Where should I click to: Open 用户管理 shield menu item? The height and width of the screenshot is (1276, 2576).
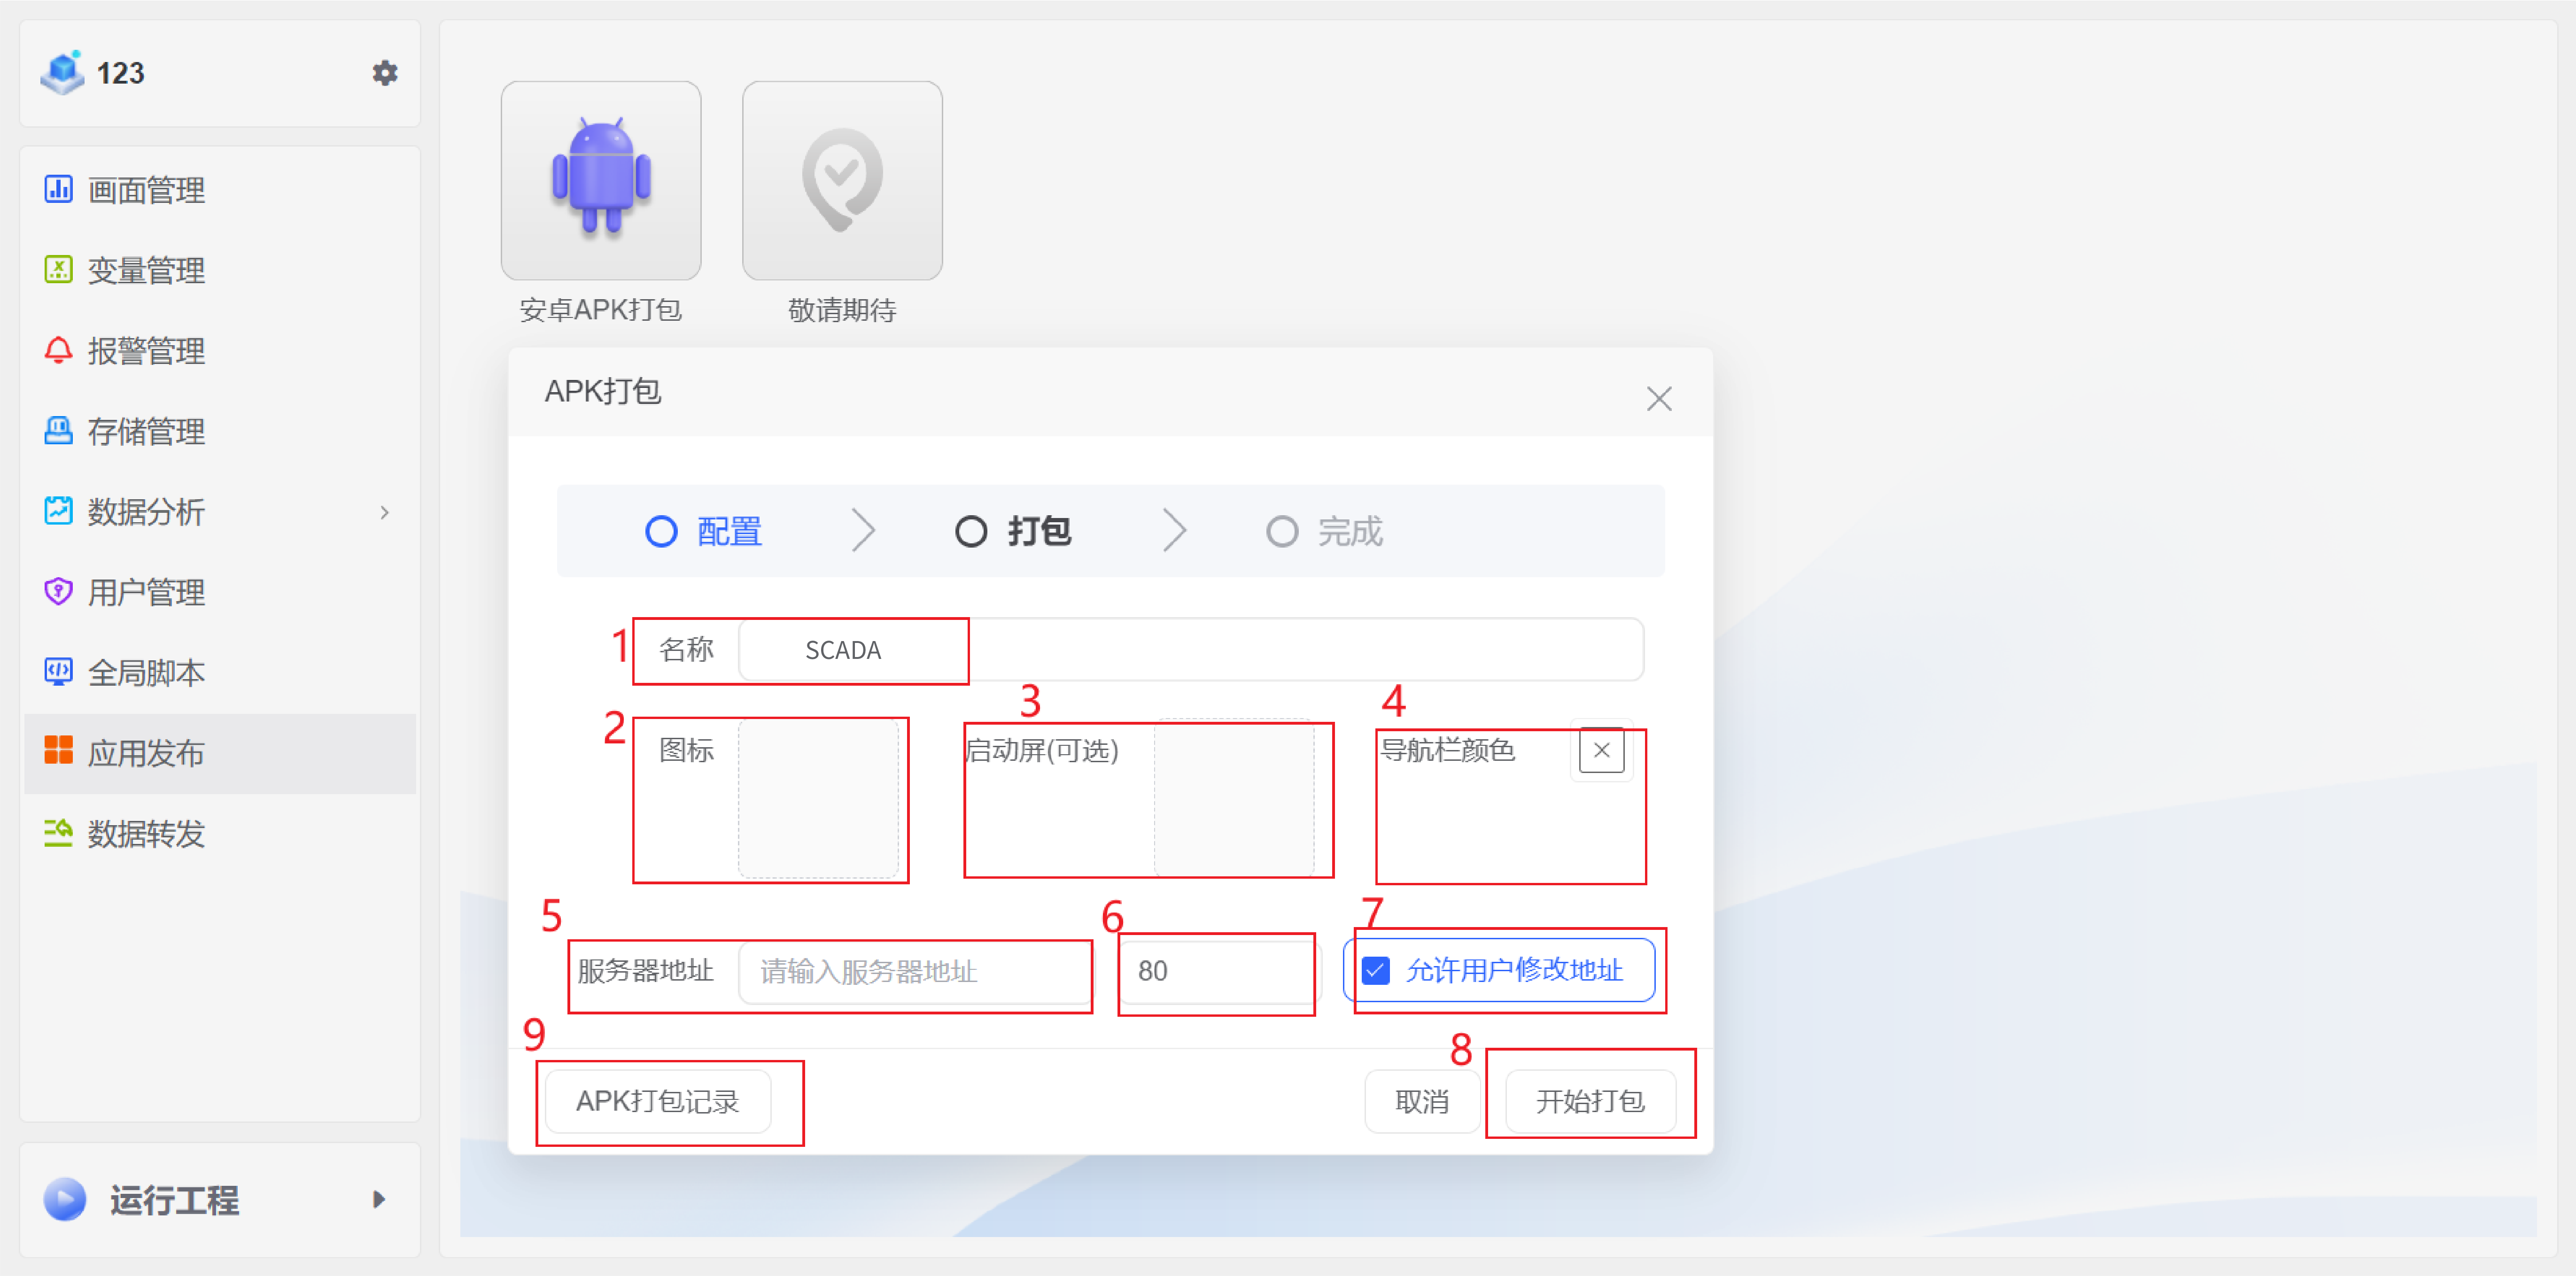coord(146,592)
